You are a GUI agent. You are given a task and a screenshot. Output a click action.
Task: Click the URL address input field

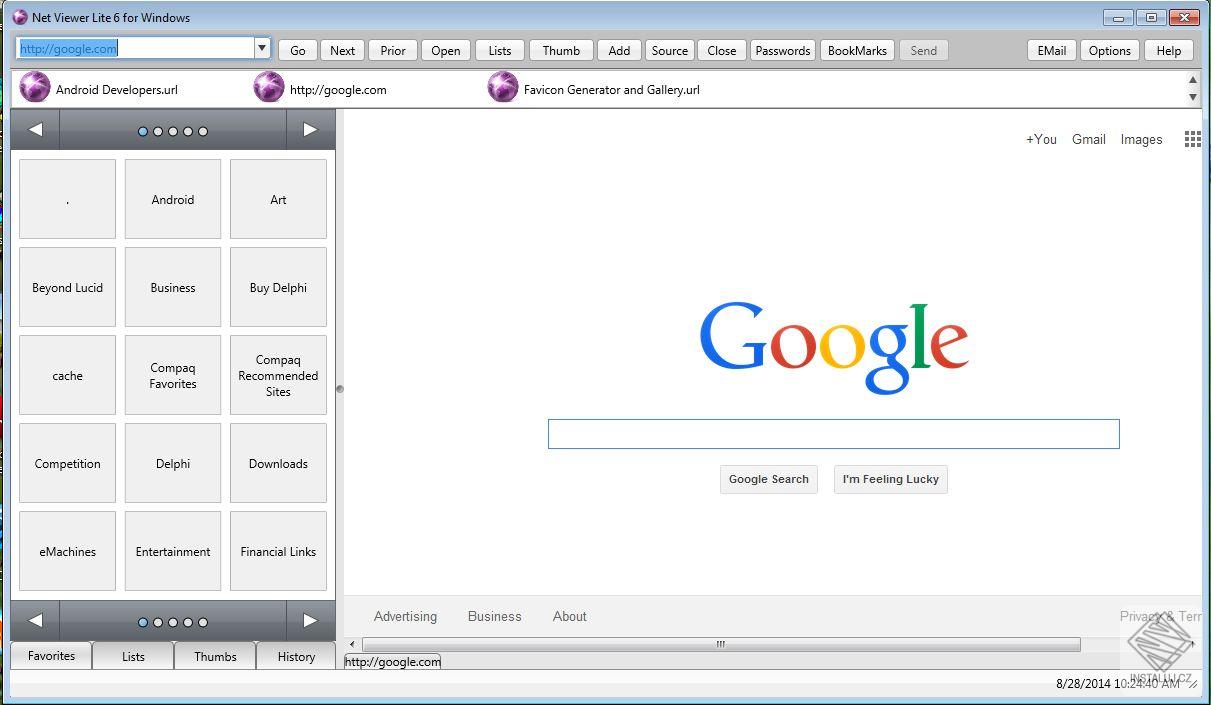[136, 48]
